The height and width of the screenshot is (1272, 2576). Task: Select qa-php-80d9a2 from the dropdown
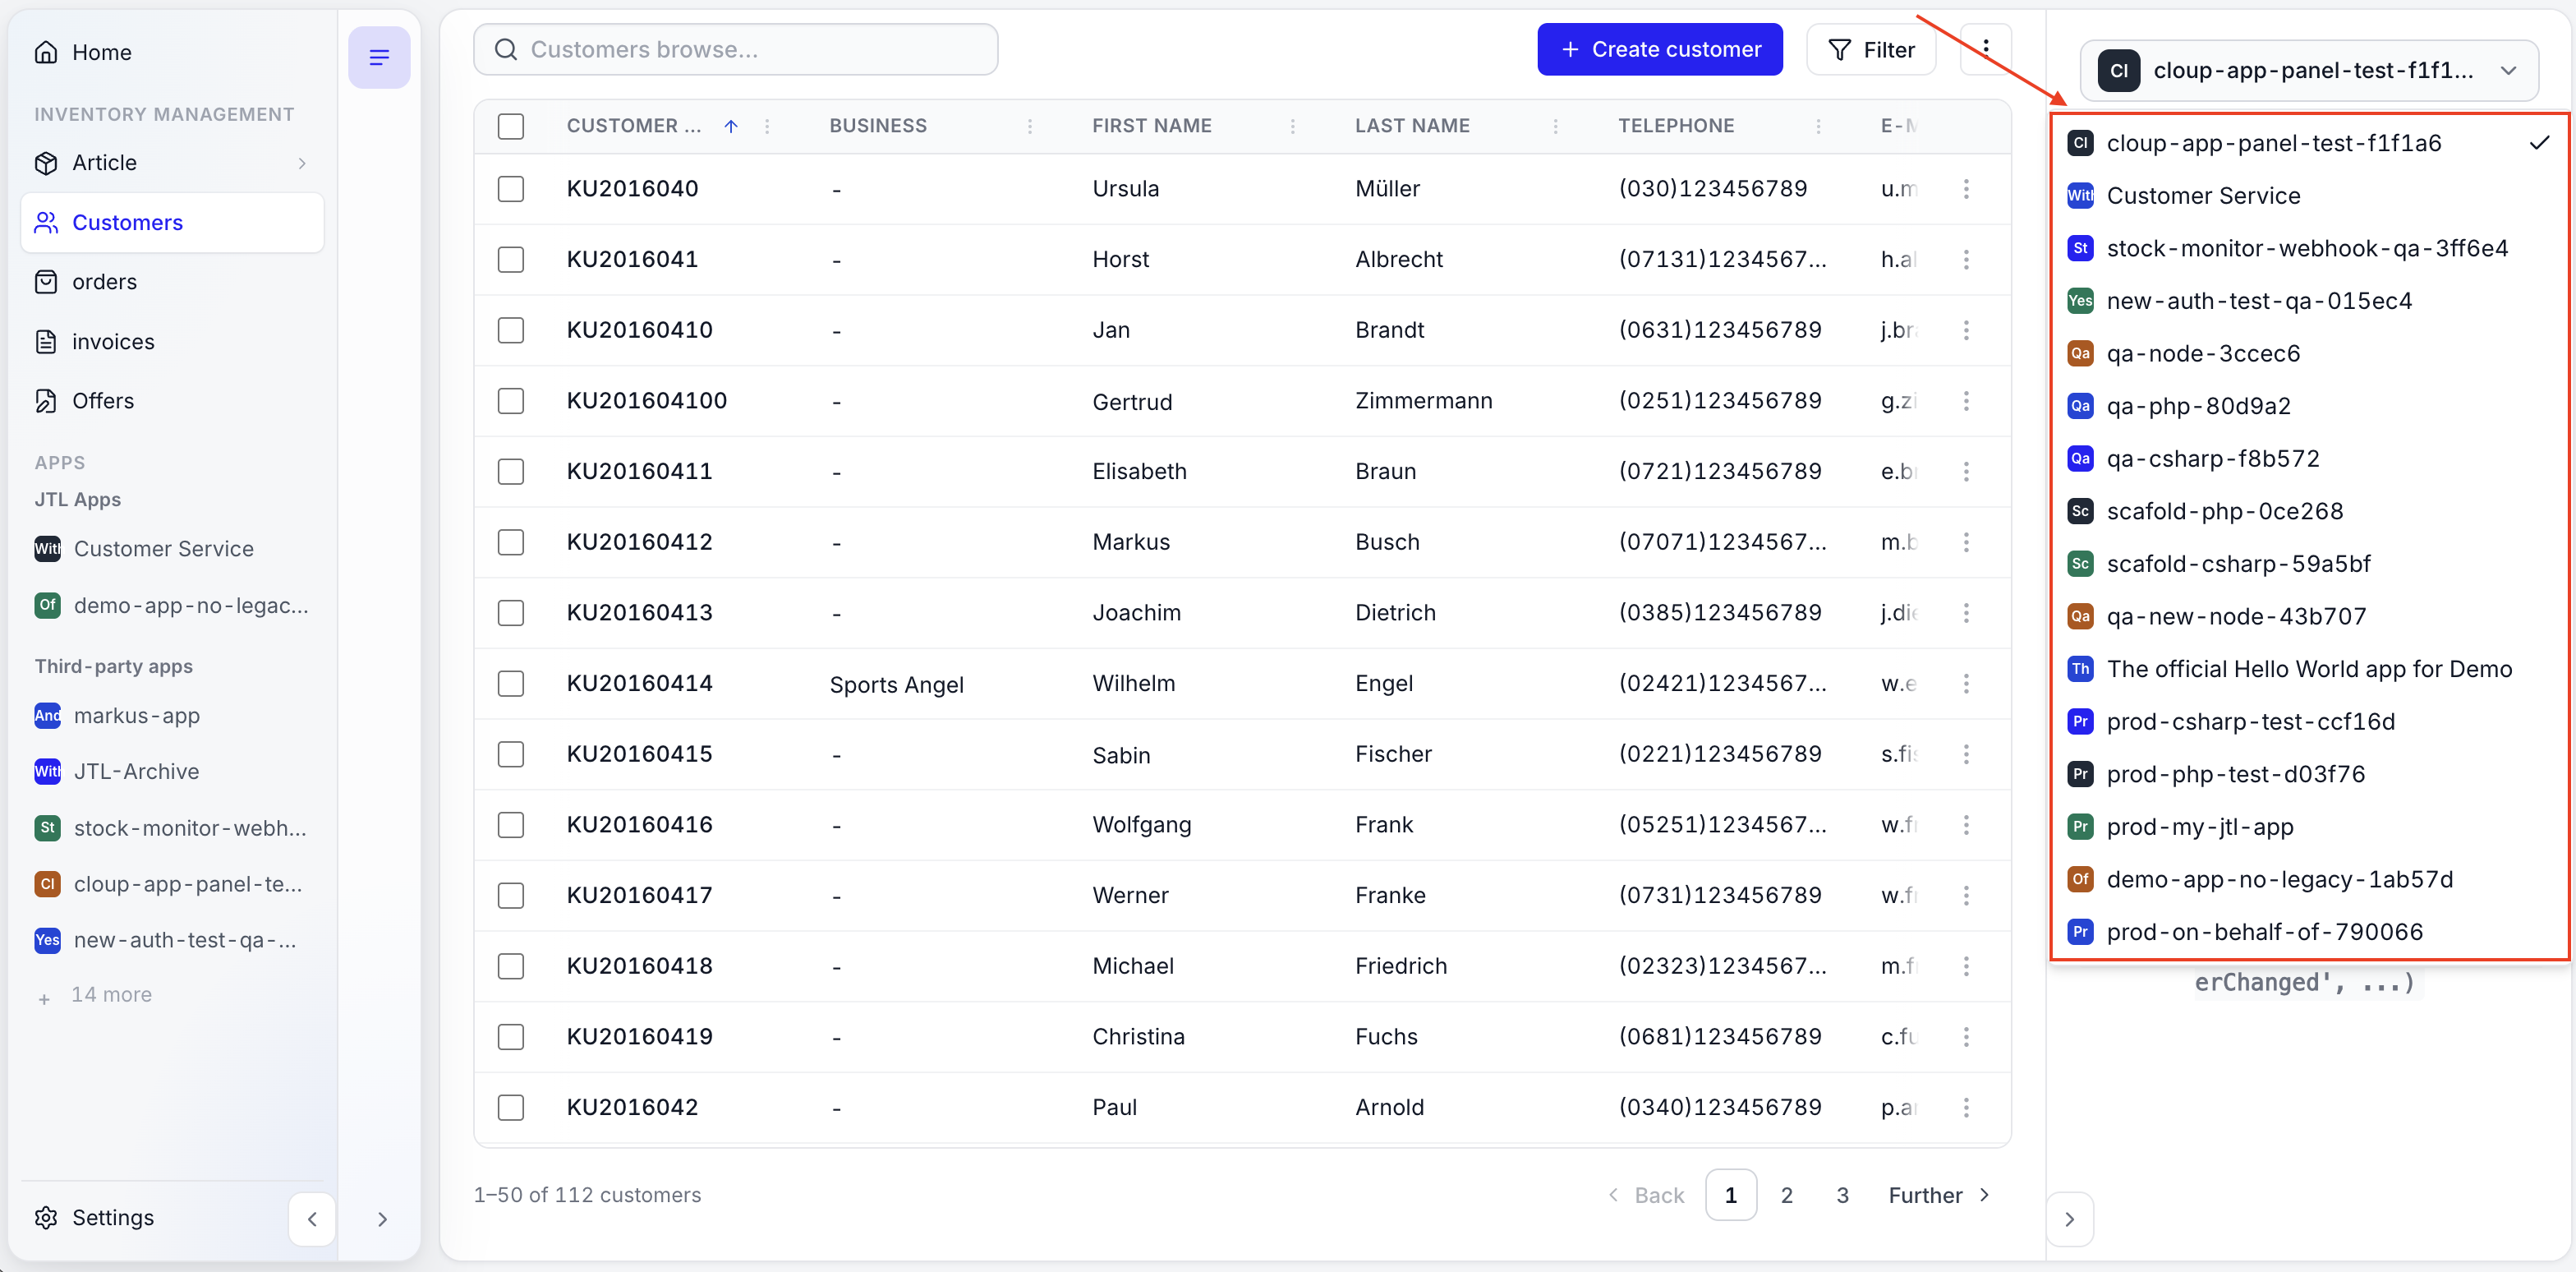point(2308,406)
